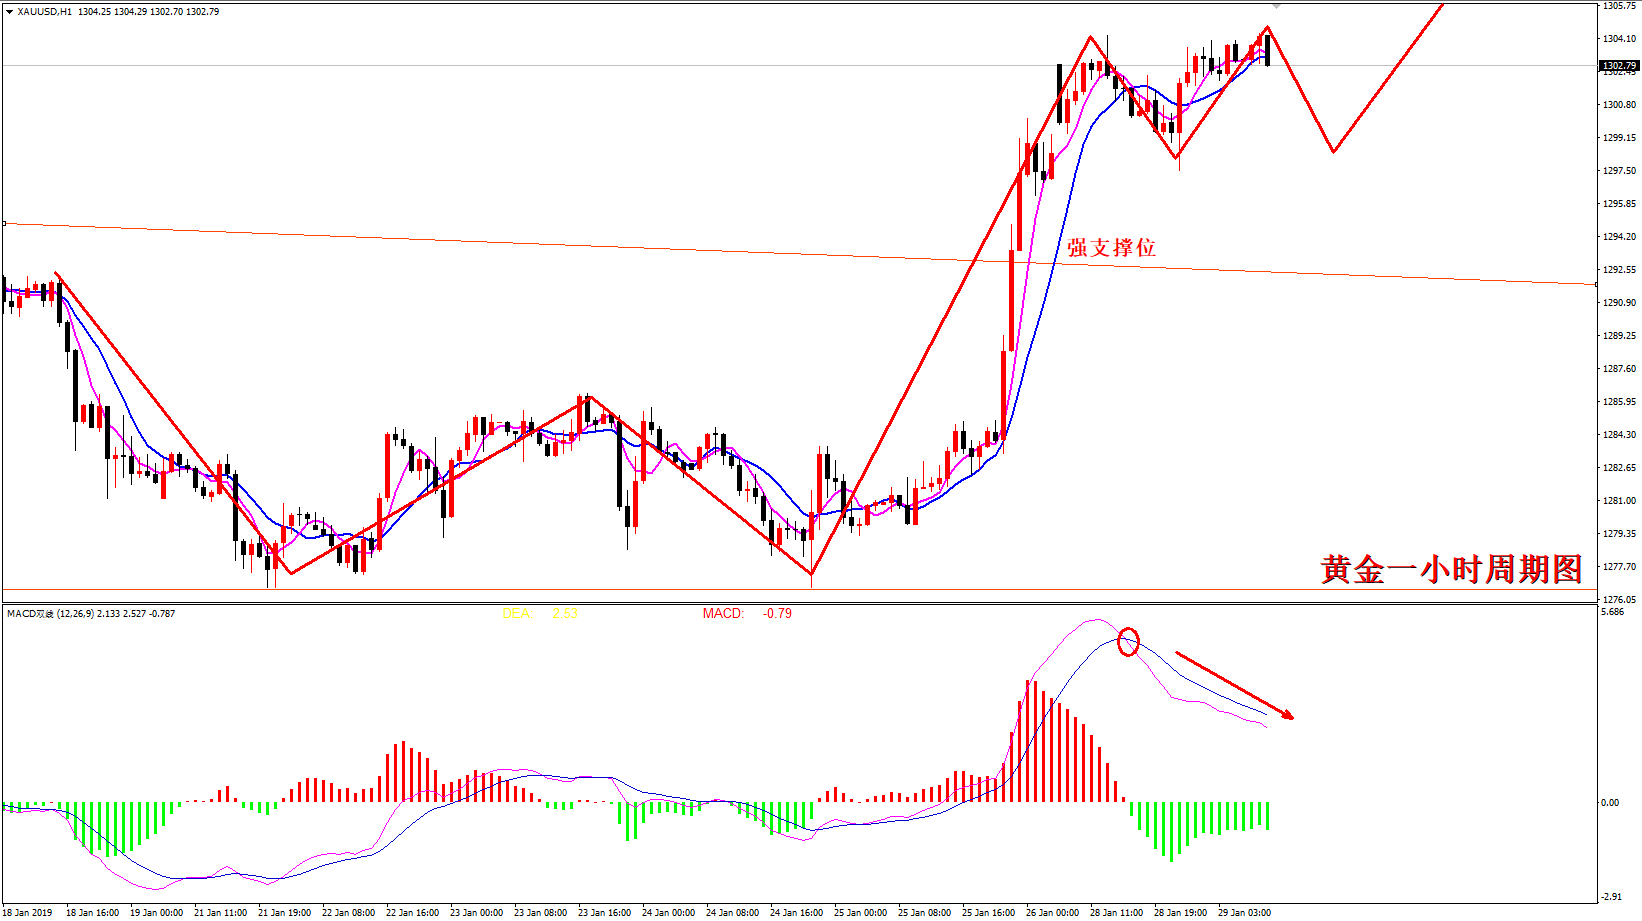1642x921 pixels.
Task: Select the 黄金一小时周期图 title label
Action: (x=1451, y=569)
